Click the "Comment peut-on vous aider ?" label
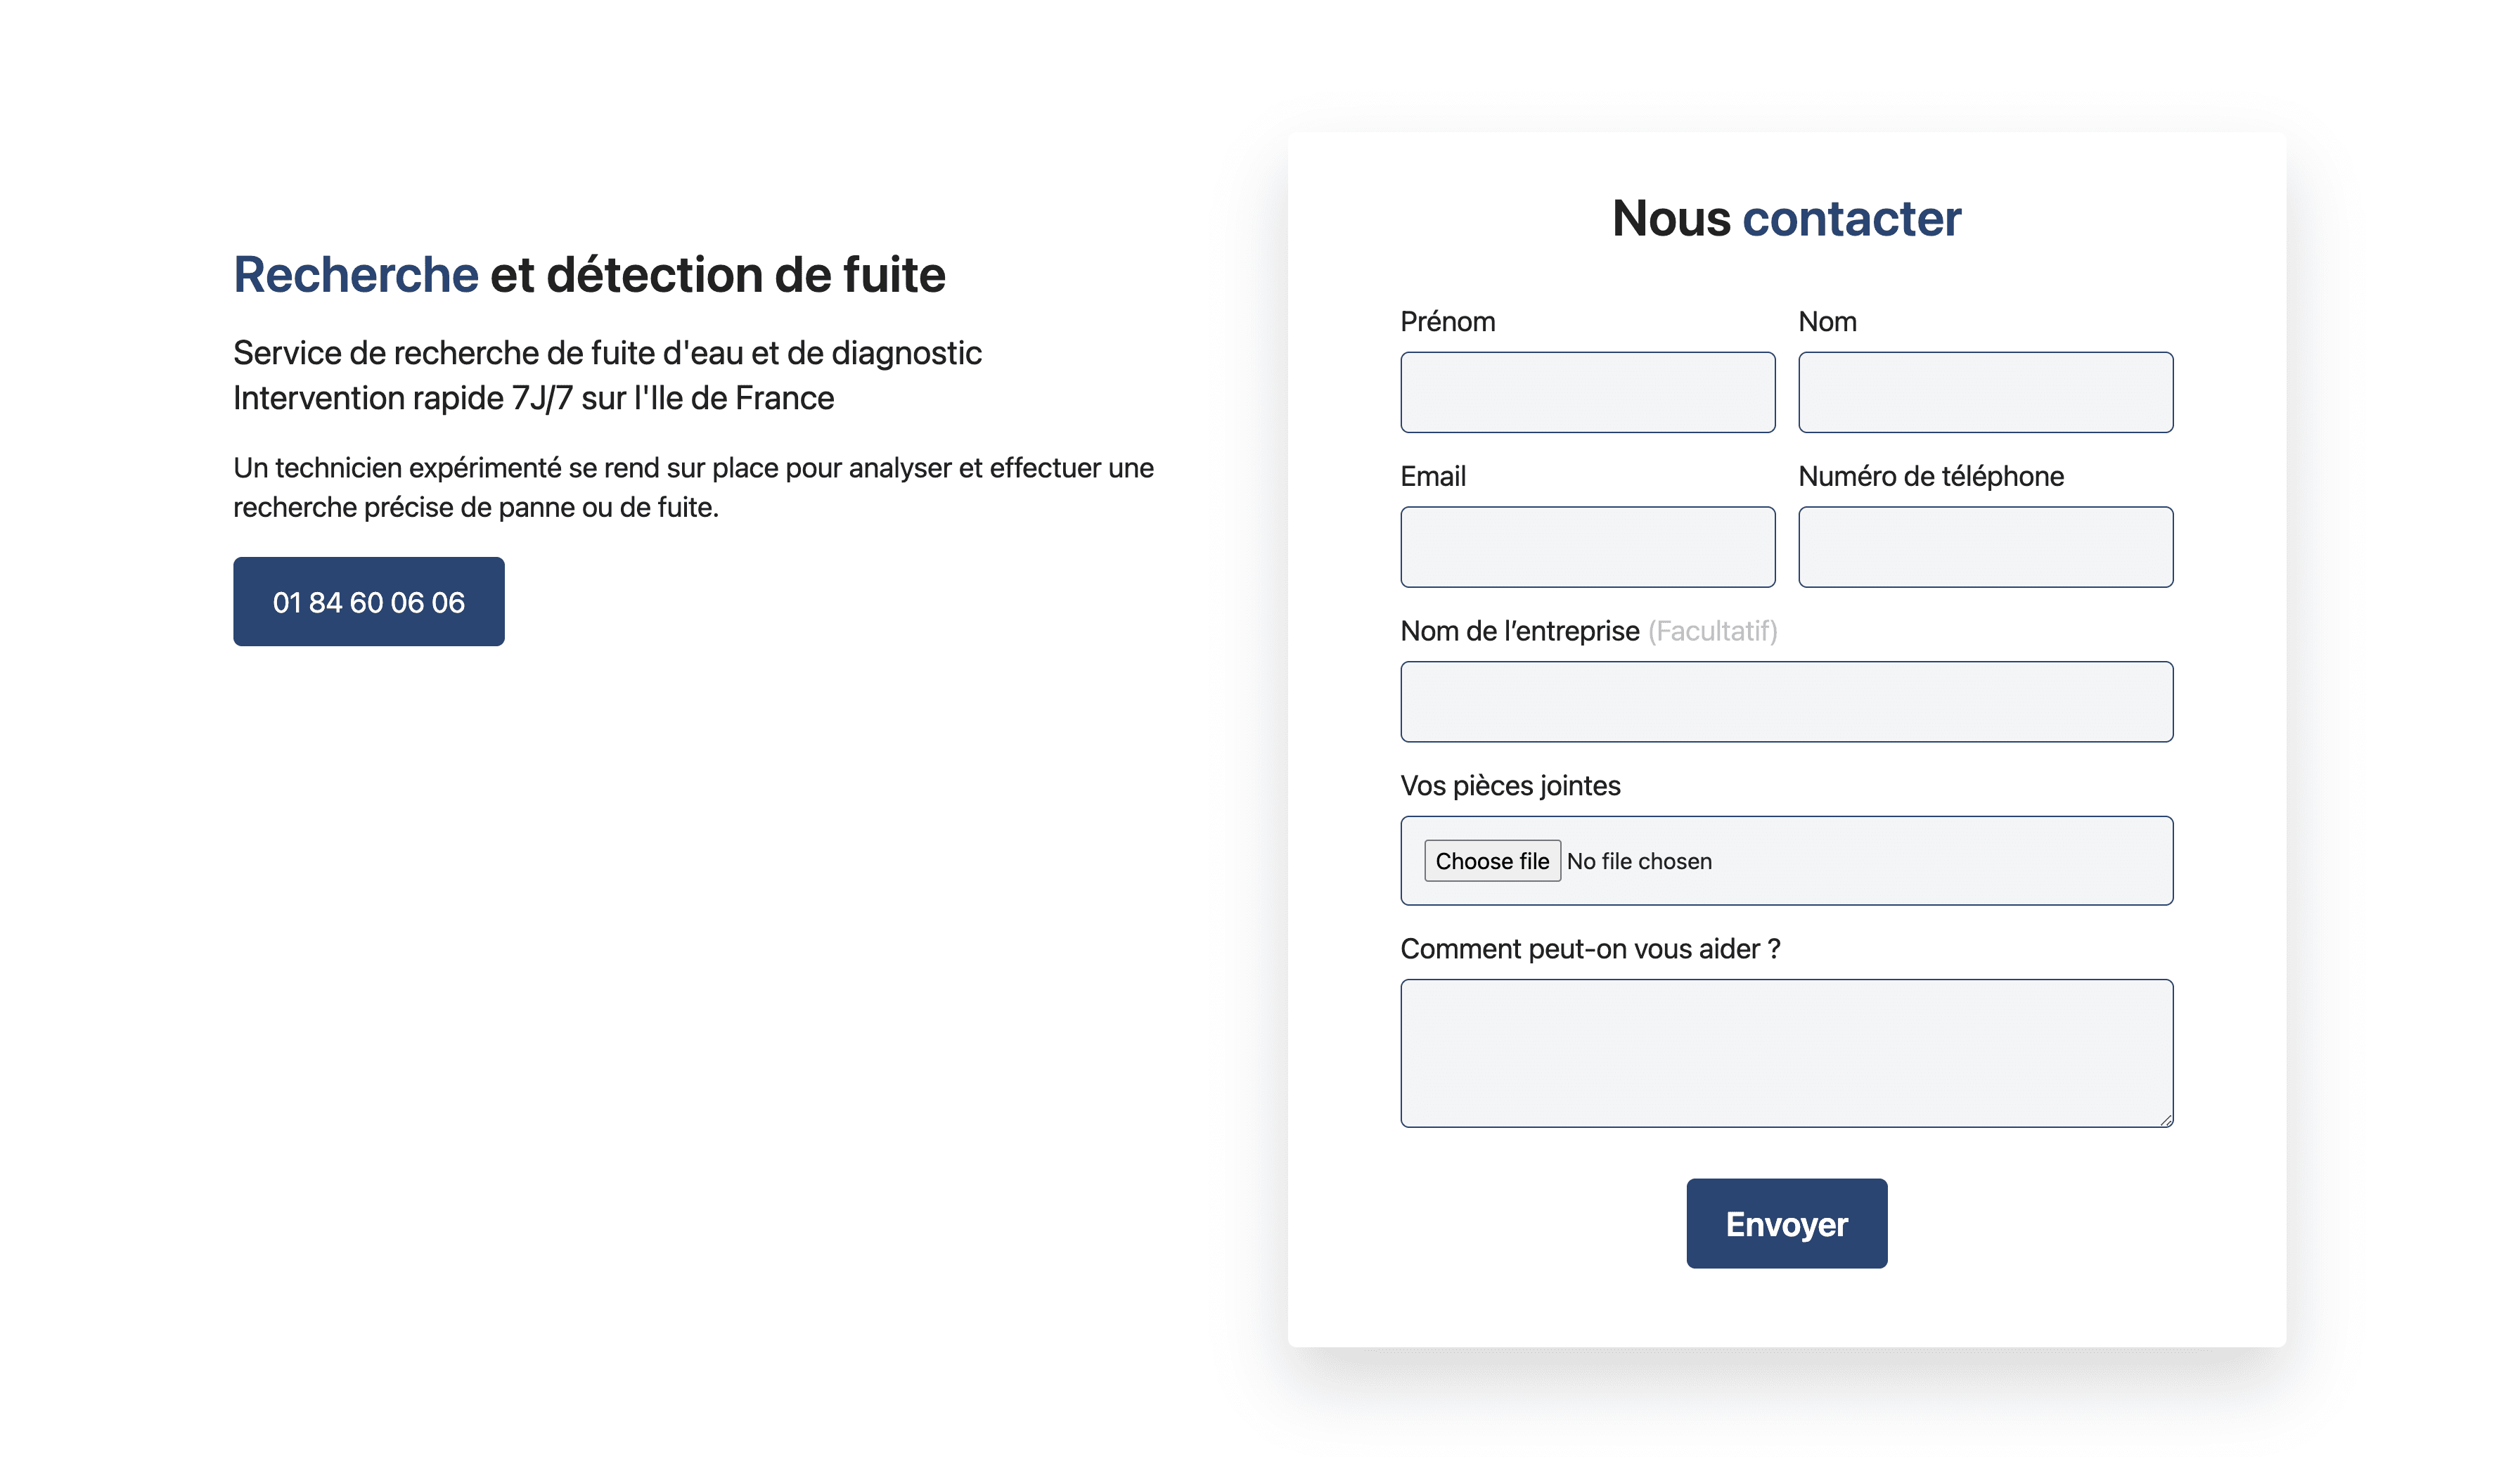 (x=1590, y=949)
